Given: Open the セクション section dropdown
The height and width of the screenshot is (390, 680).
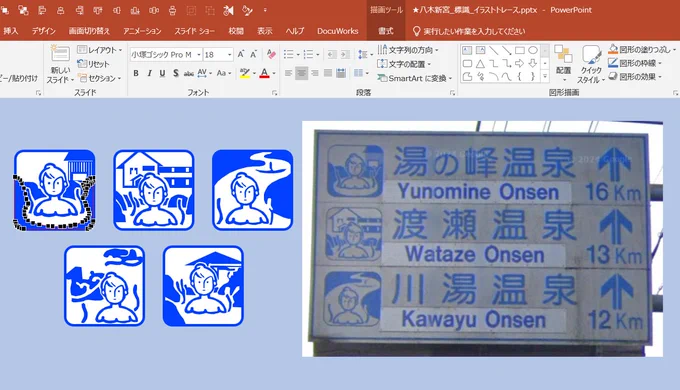Looking at the screenshot, I should 100,78.
